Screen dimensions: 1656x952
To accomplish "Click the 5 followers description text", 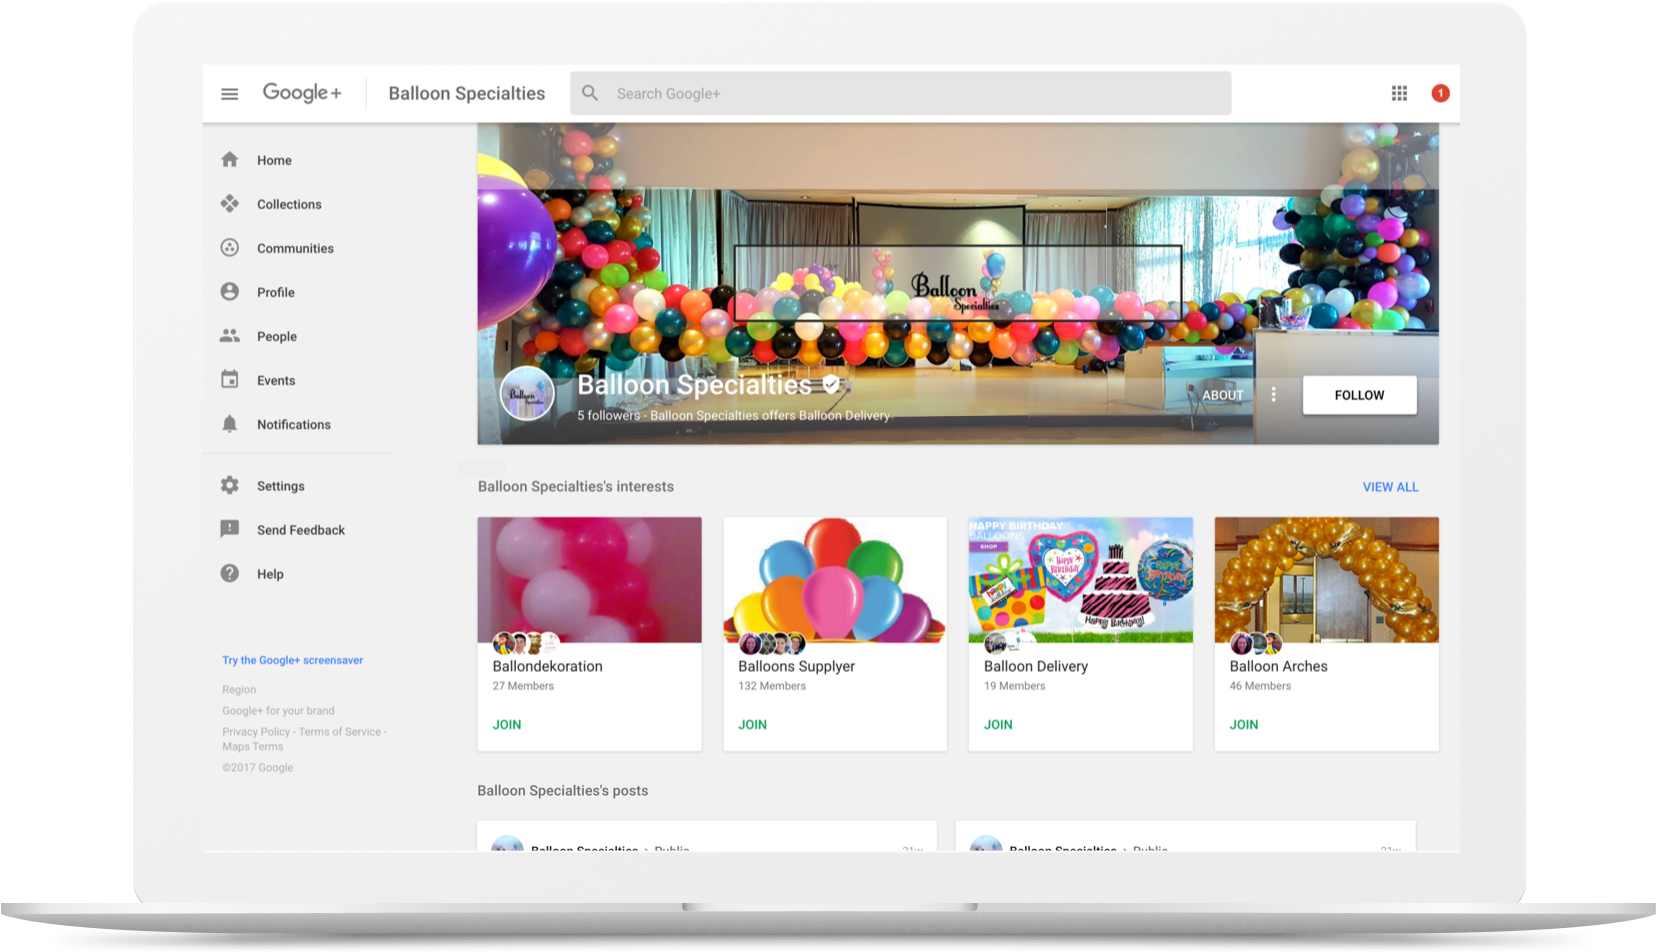I will coord(733,415).
